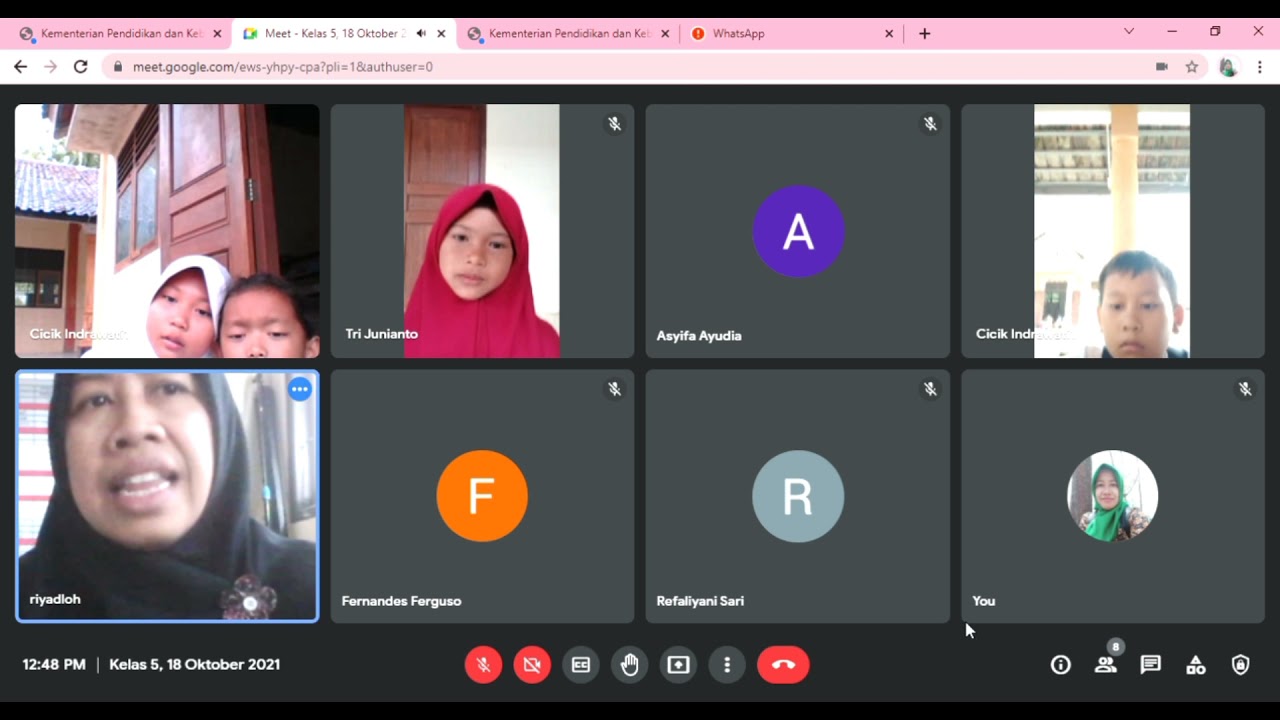Toggle the microphone mute button
Image resolution: width=1280 pixels, height=720 pixels.
pos(483,665)
